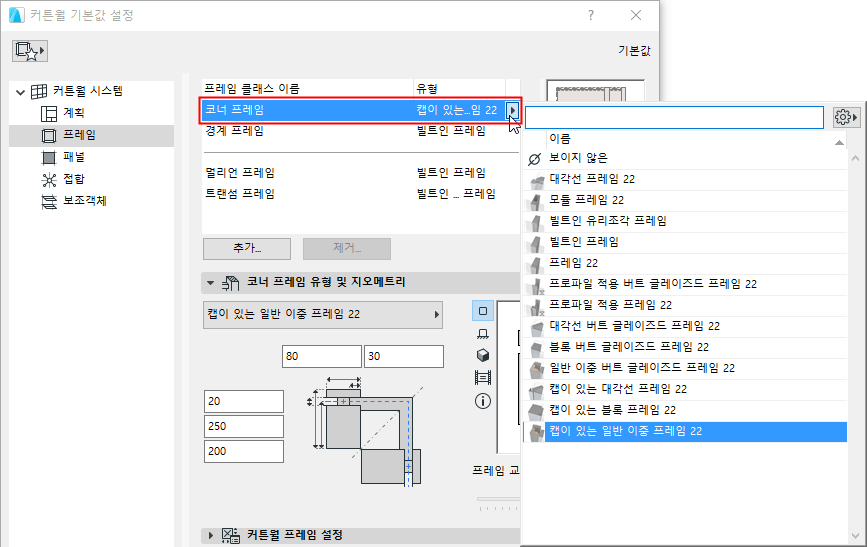The height and width of the screenshot is (547, 867).
Task: Choose 모듈 프레임 22 from the list
Action: coord(685,200)
